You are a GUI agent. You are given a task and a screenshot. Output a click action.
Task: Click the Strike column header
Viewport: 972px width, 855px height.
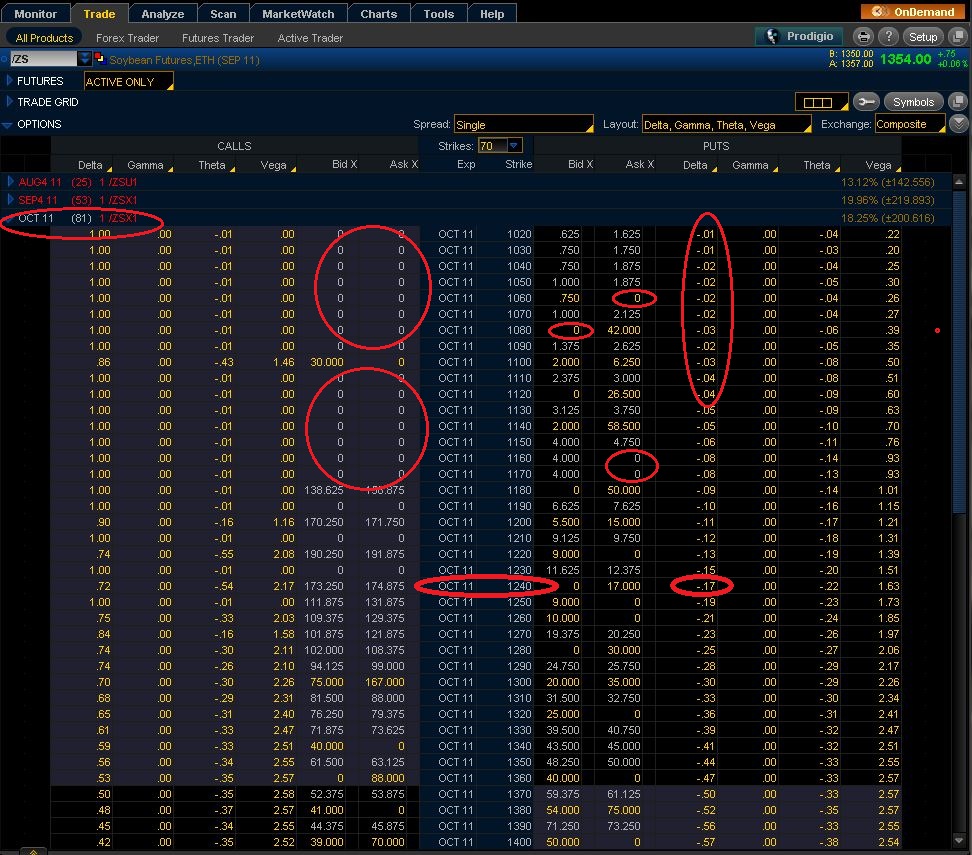point(518,164)
